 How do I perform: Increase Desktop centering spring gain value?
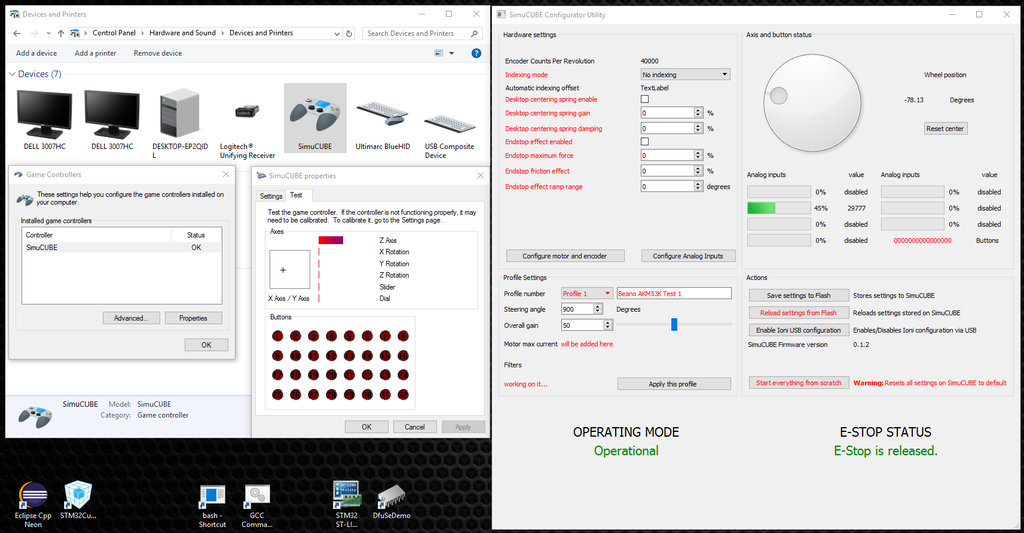(x=698, y=110)
